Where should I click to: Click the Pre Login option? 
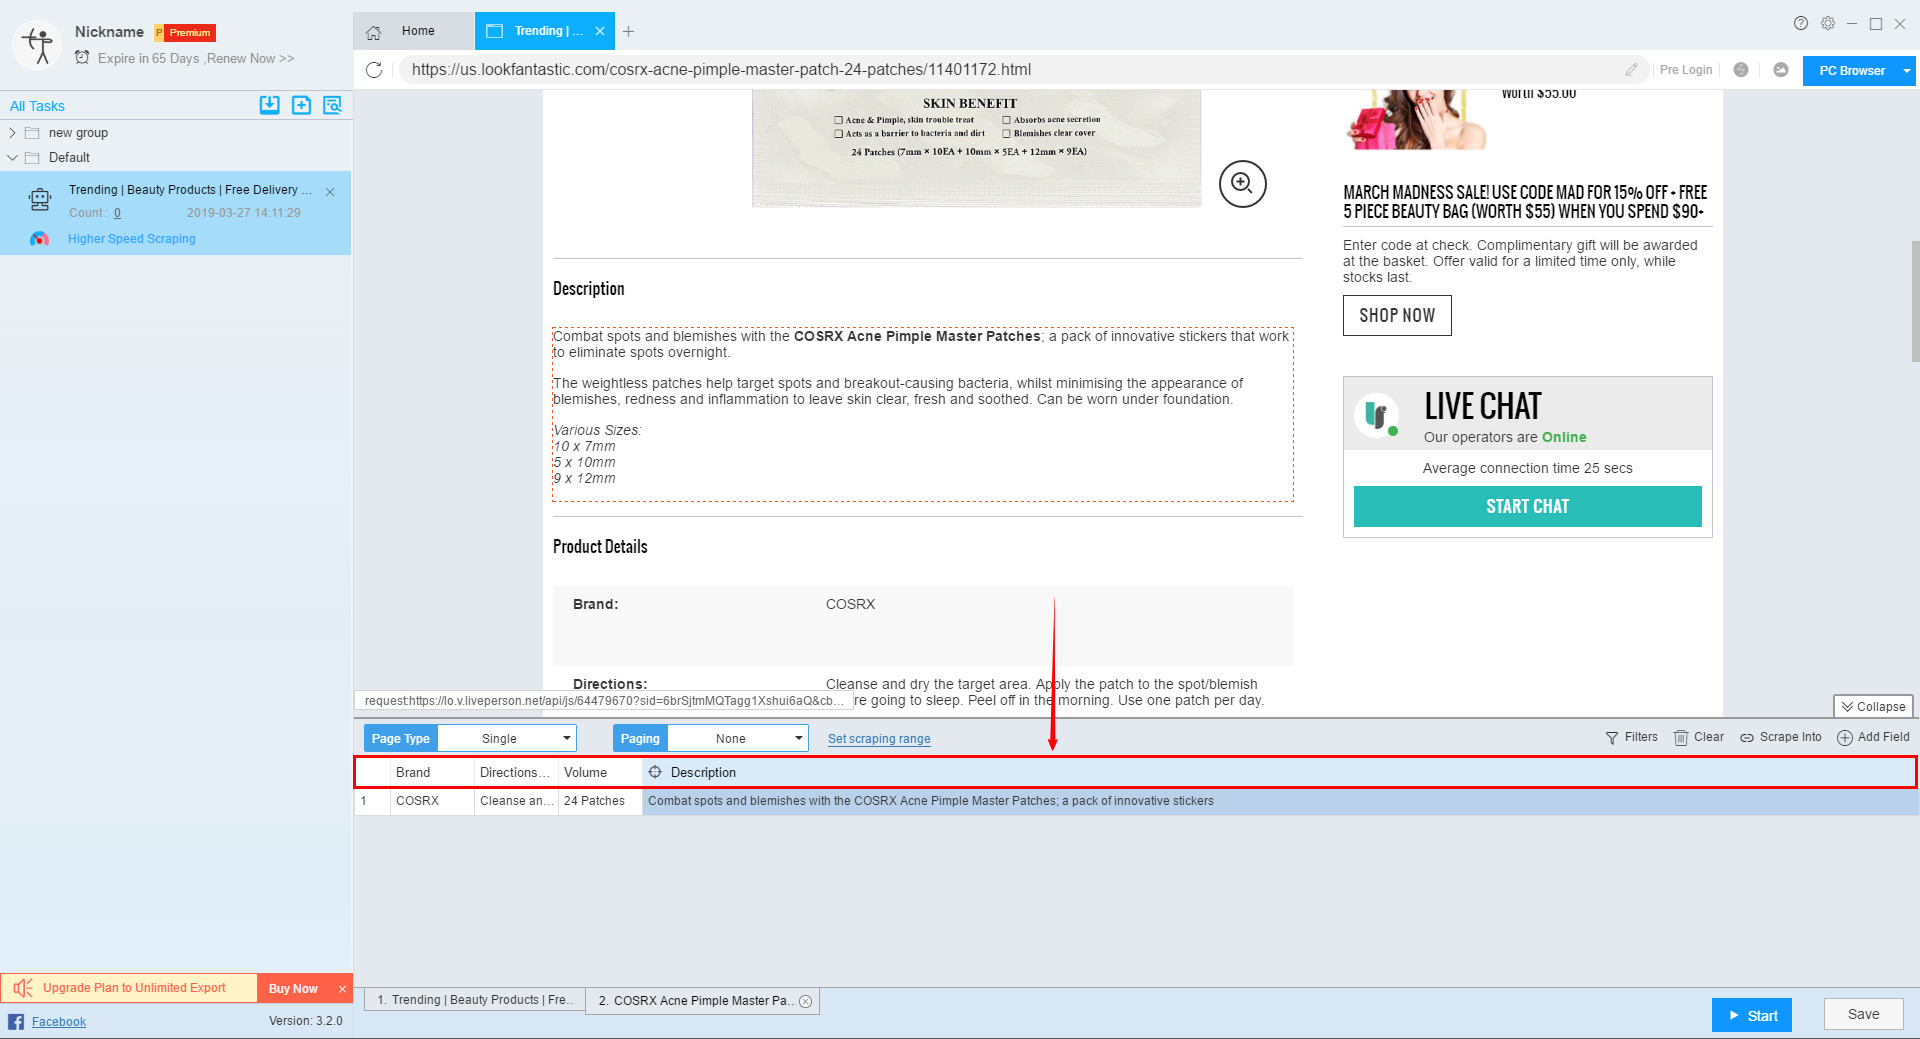(1686, 70)
